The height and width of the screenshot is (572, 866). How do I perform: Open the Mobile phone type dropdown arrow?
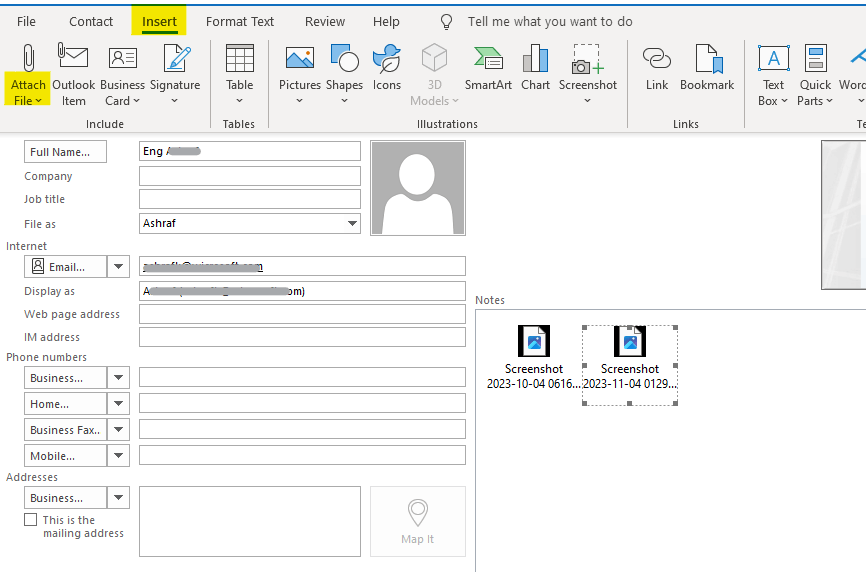pyautogui.click(x=118, y=456)
